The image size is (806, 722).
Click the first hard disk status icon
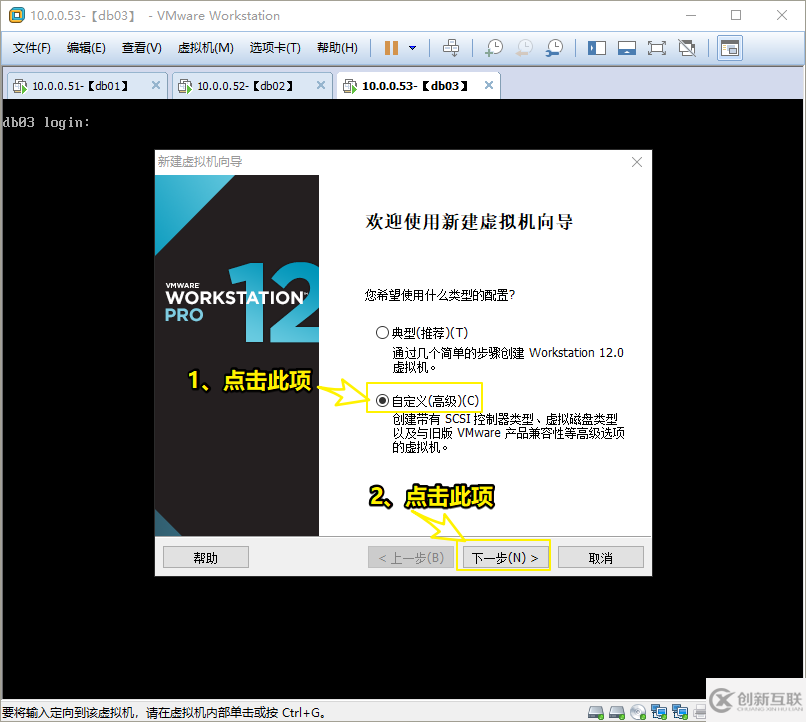click(x=596, y=712)
